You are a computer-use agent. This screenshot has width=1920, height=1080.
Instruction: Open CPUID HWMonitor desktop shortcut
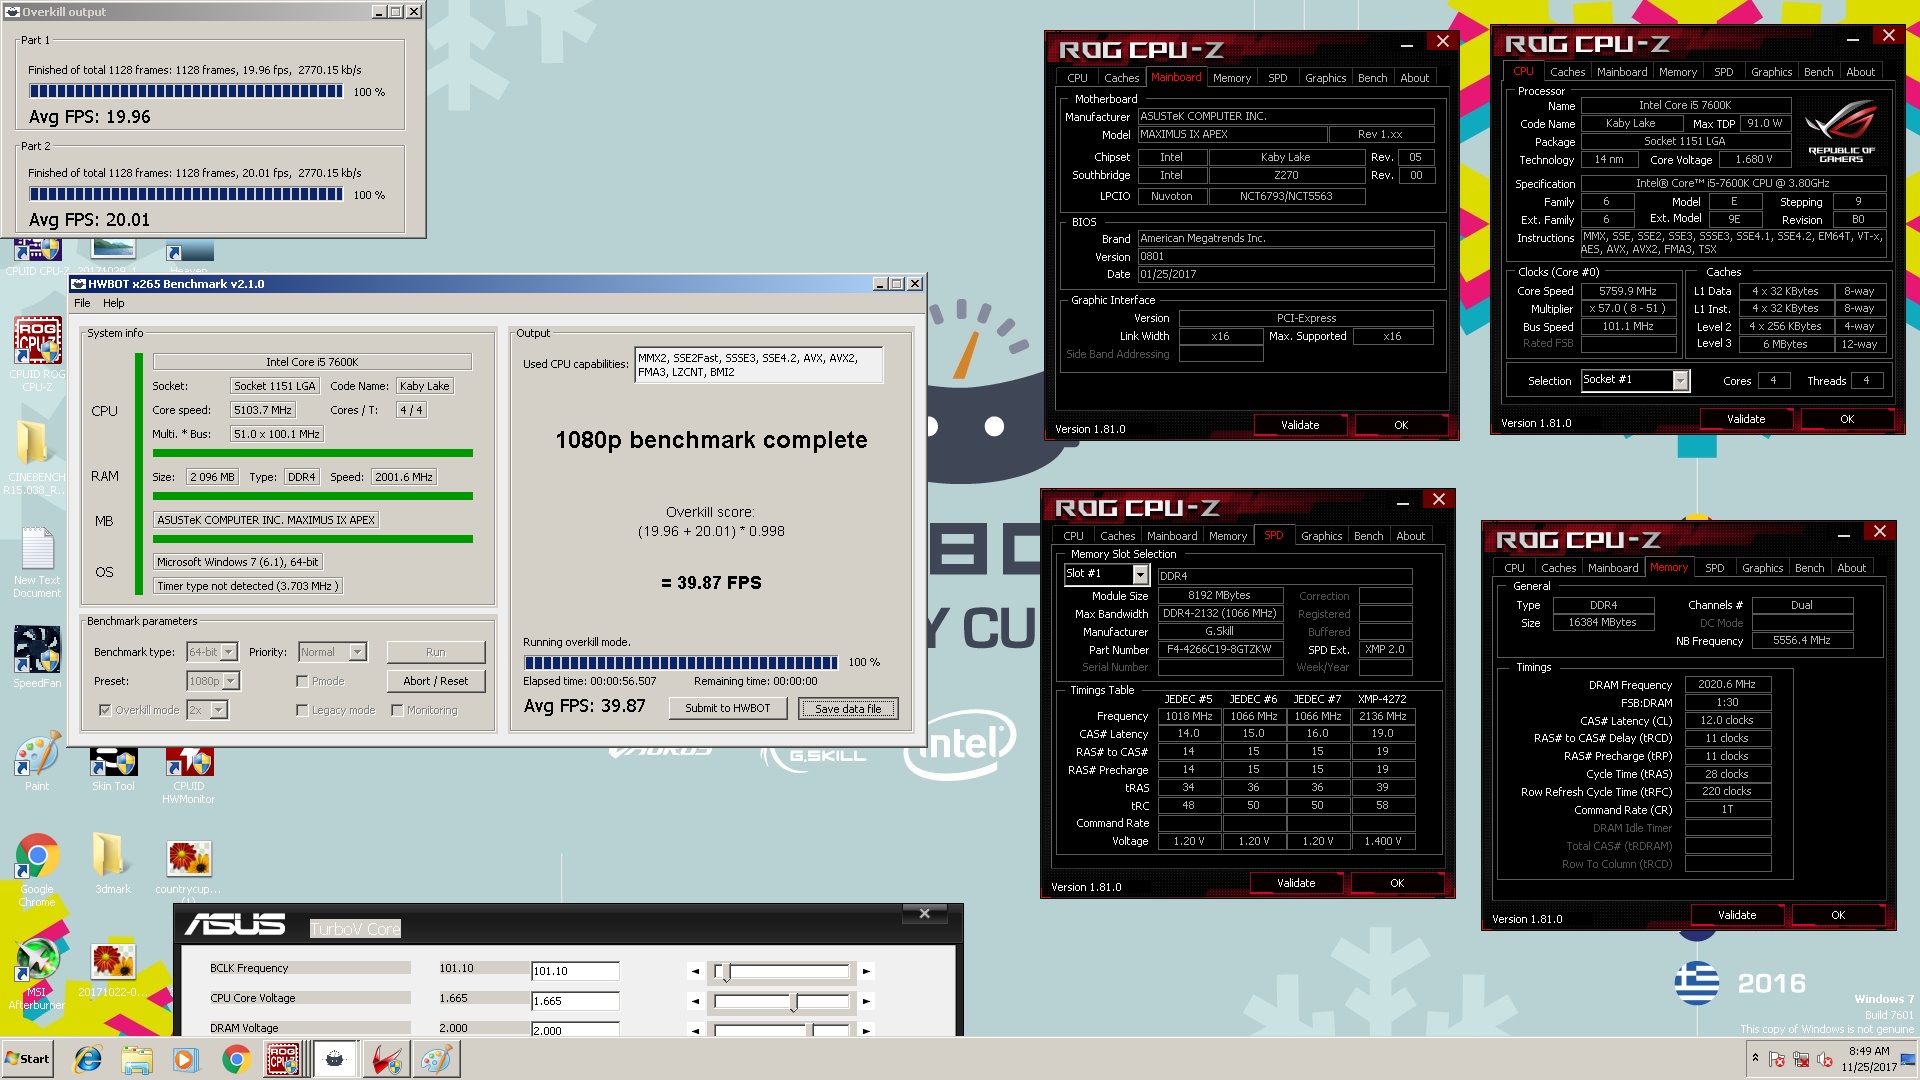tap(189, 775)
